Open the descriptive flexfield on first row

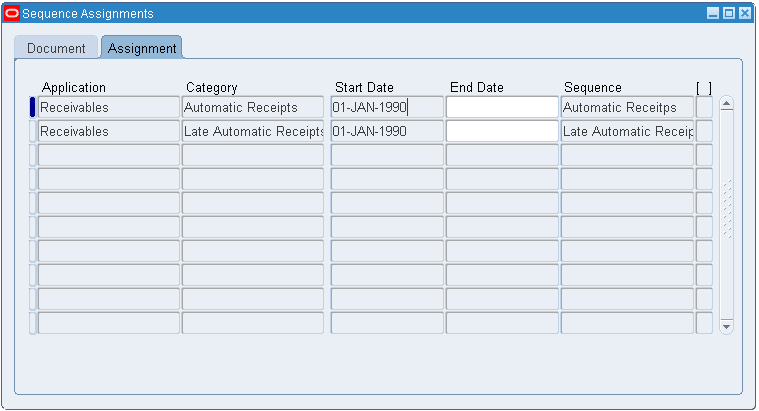click(704, 107)
